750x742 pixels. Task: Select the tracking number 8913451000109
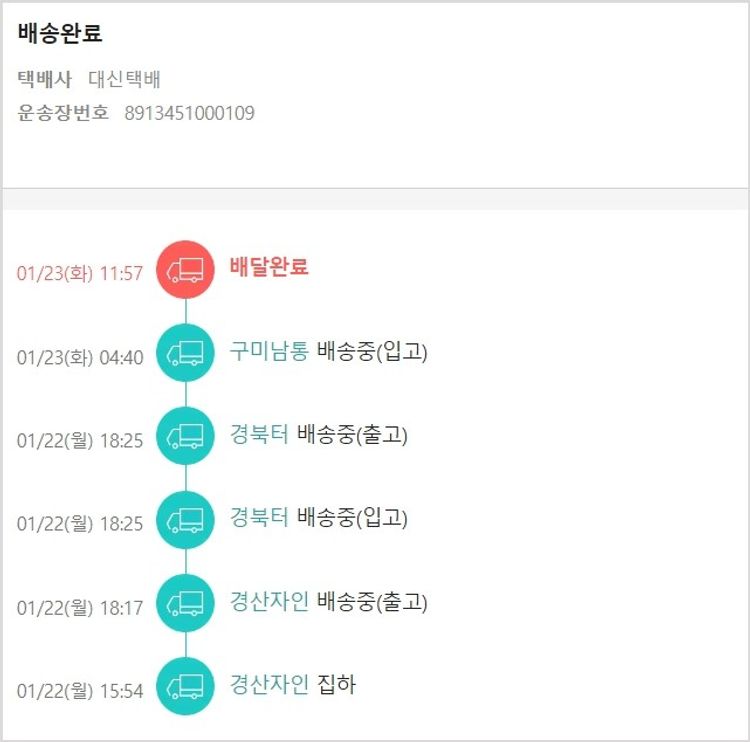pyautogui.click(x=189, y=113)
